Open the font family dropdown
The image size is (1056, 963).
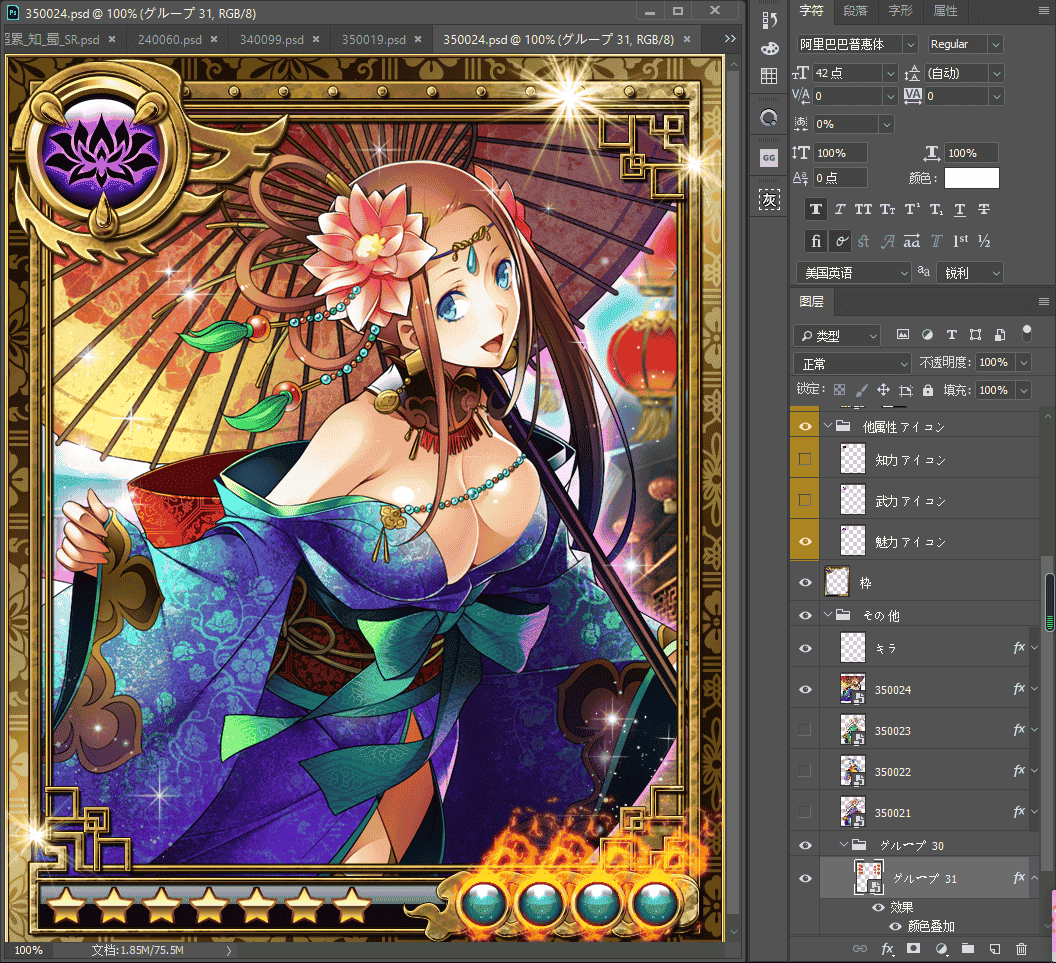(911, 44)
